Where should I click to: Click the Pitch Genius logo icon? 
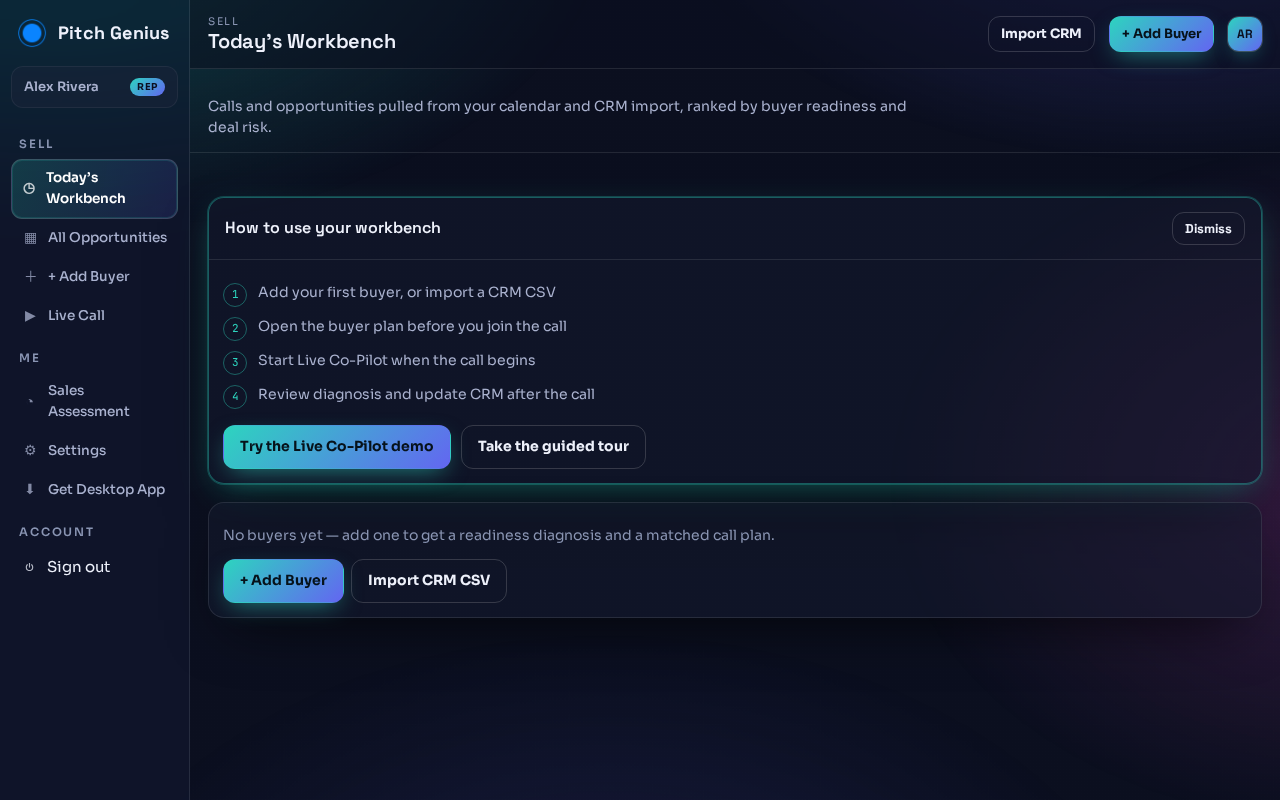click(x=32, y=33)
